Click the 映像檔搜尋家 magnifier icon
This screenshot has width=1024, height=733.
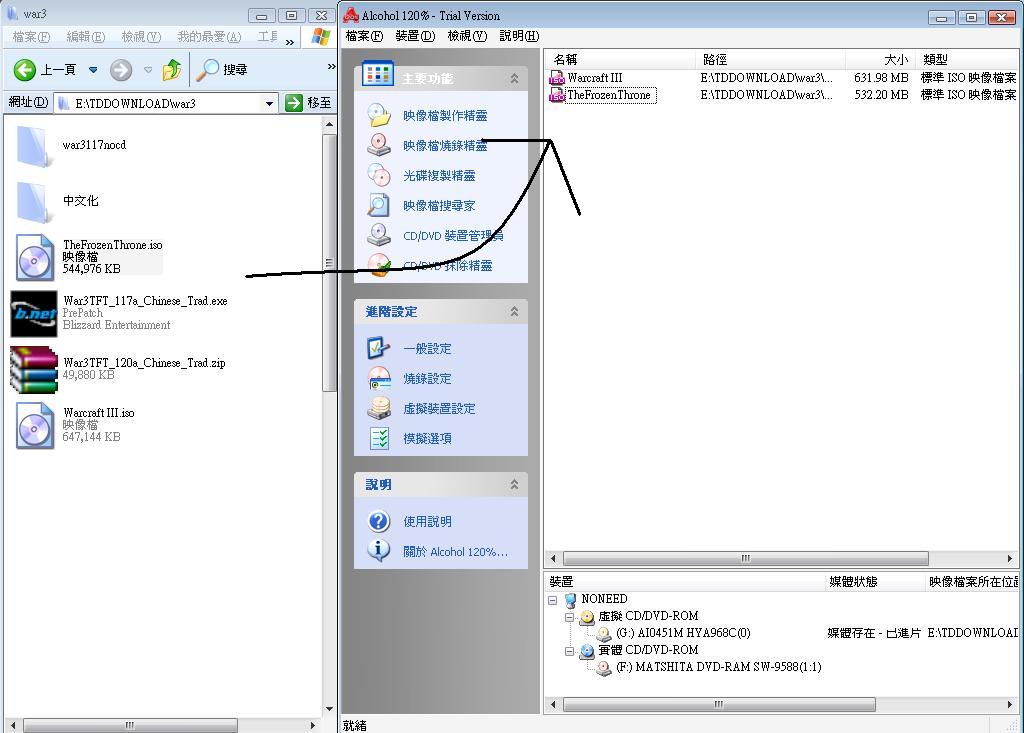(379, 205)
